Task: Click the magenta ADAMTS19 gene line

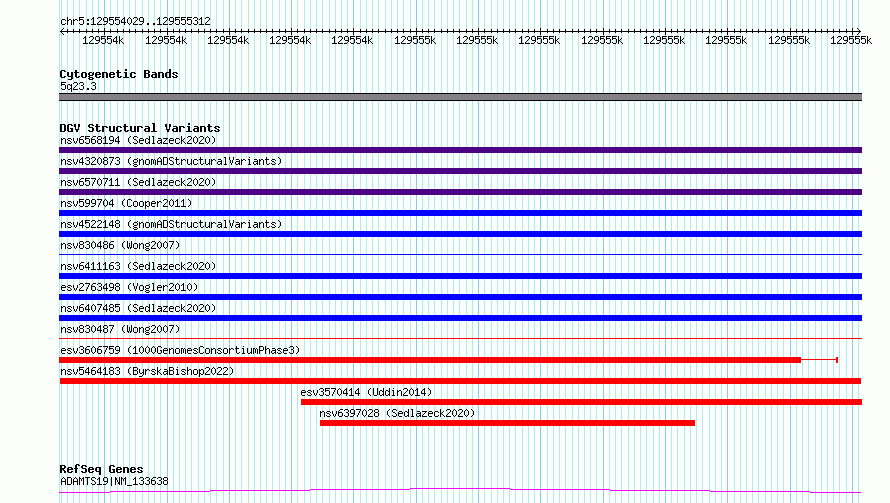Action: (x=460, y=490)
